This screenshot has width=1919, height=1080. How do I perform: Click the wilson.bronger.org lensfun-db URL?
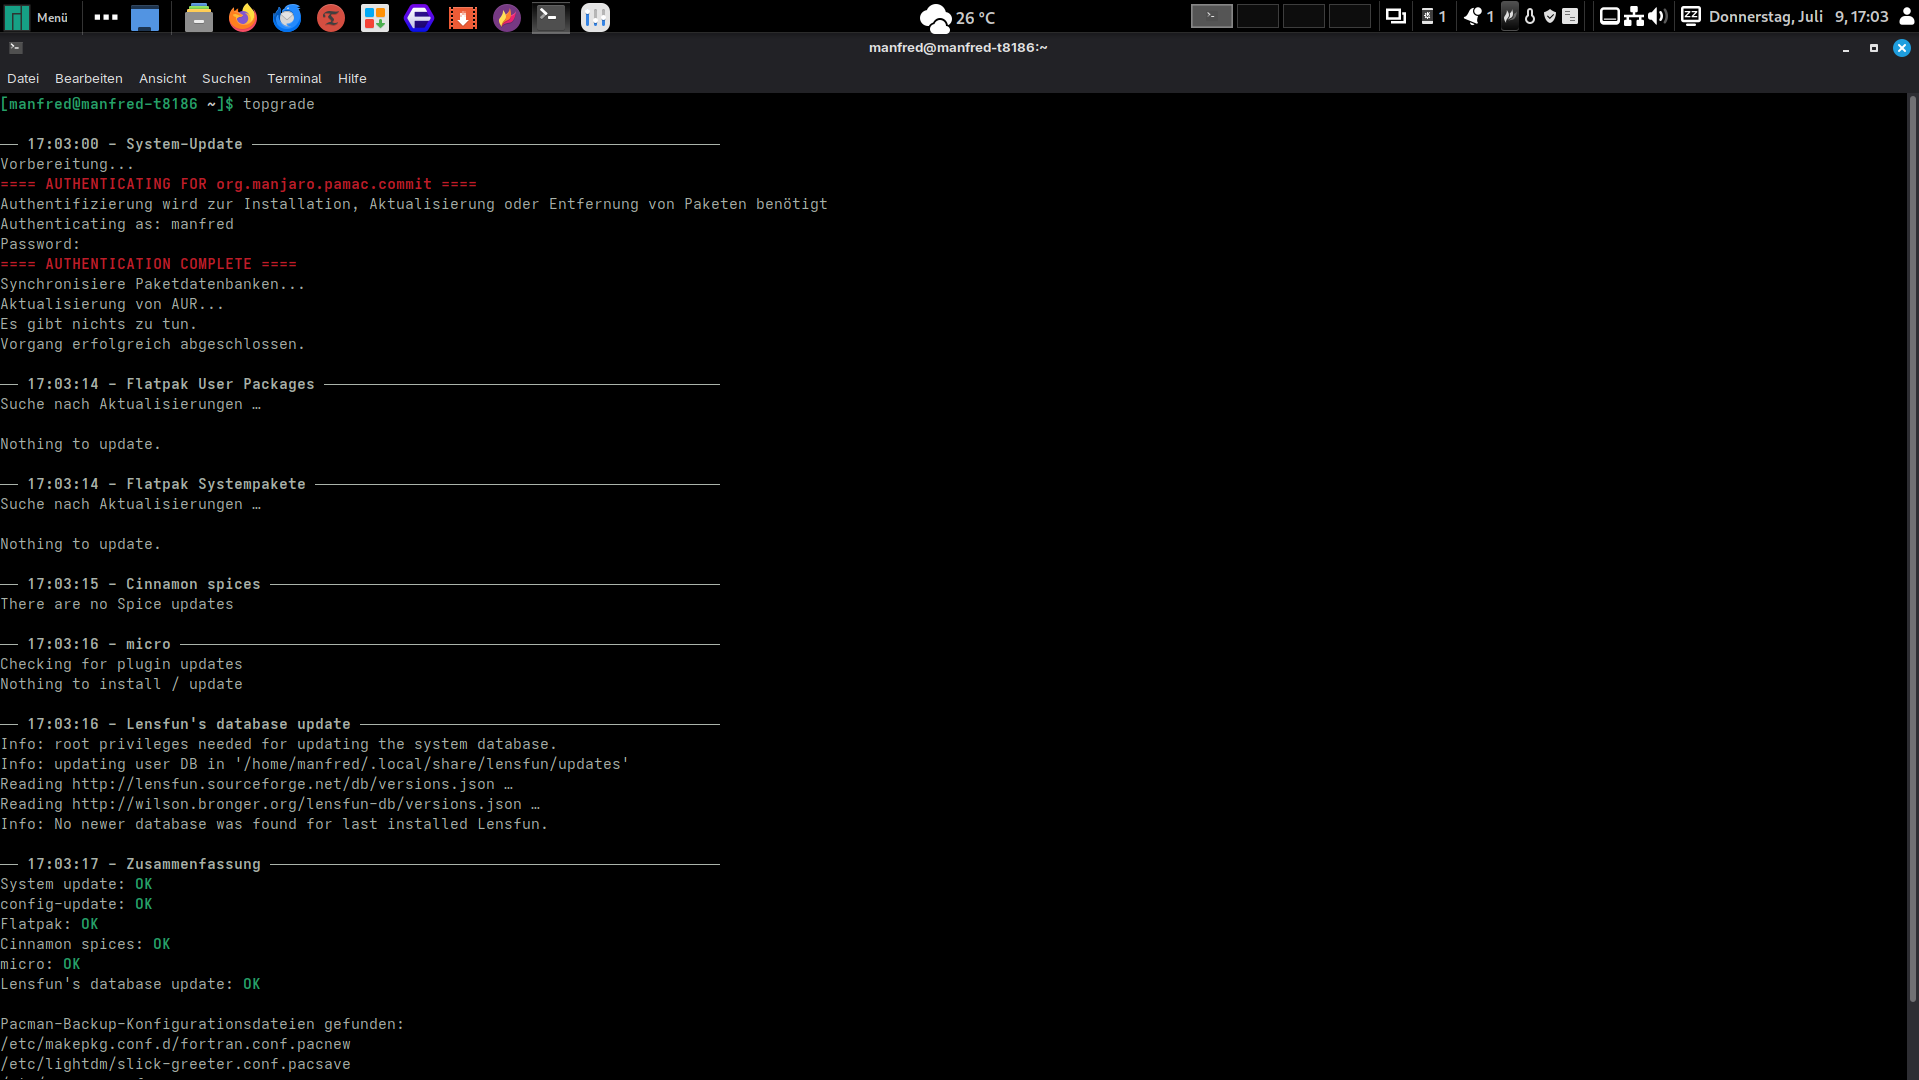pyautogui.click(x=297, y=804)
